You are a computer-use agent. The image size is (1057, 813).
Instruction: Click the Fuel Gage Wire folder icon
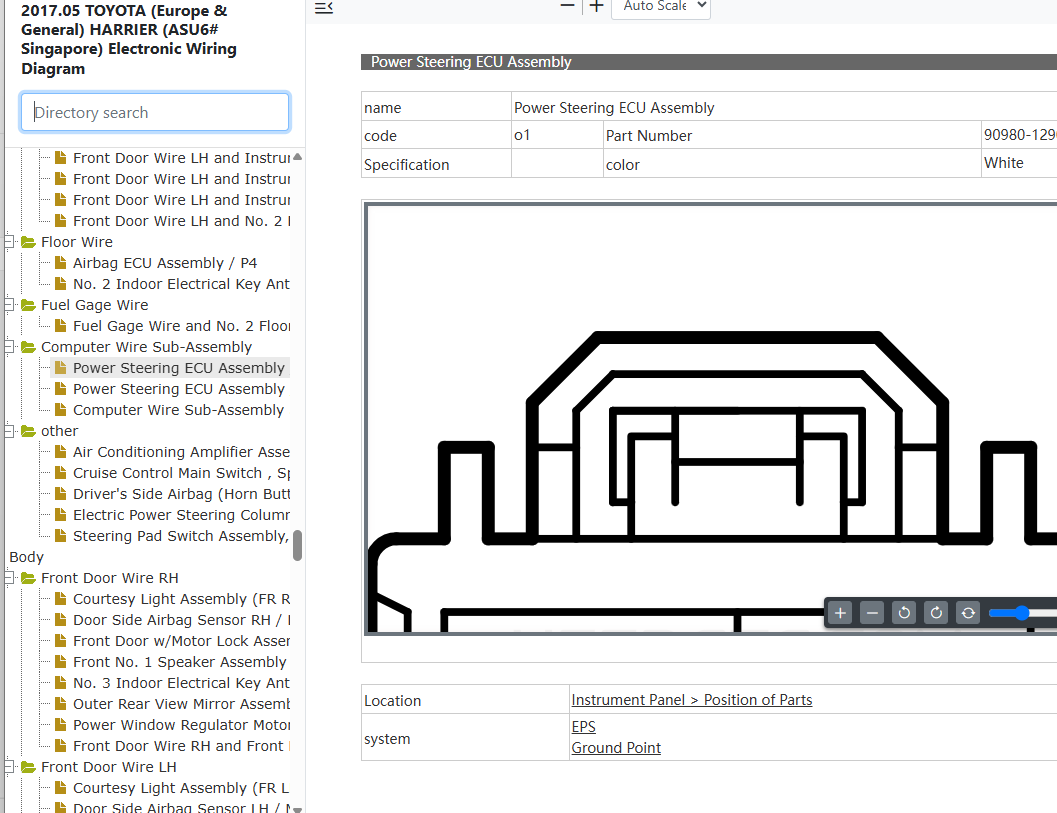point(28,305)
